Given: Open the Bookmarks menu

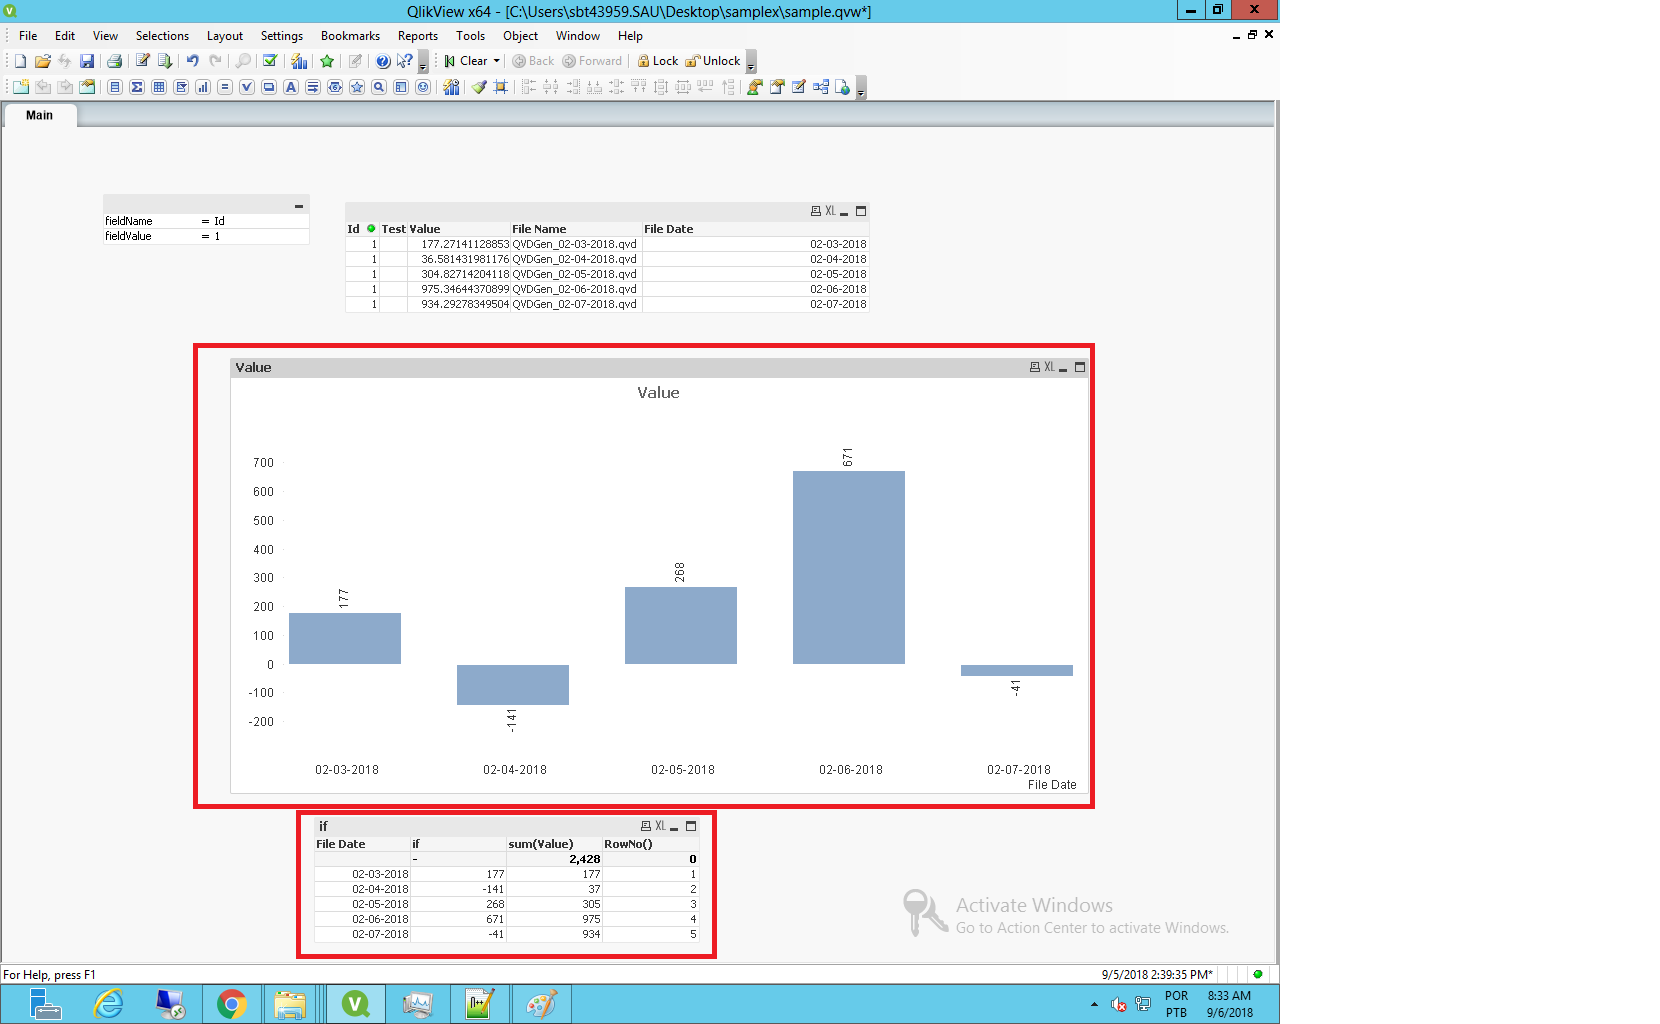Looking at the screenshot, I should (x=350, y=36).
